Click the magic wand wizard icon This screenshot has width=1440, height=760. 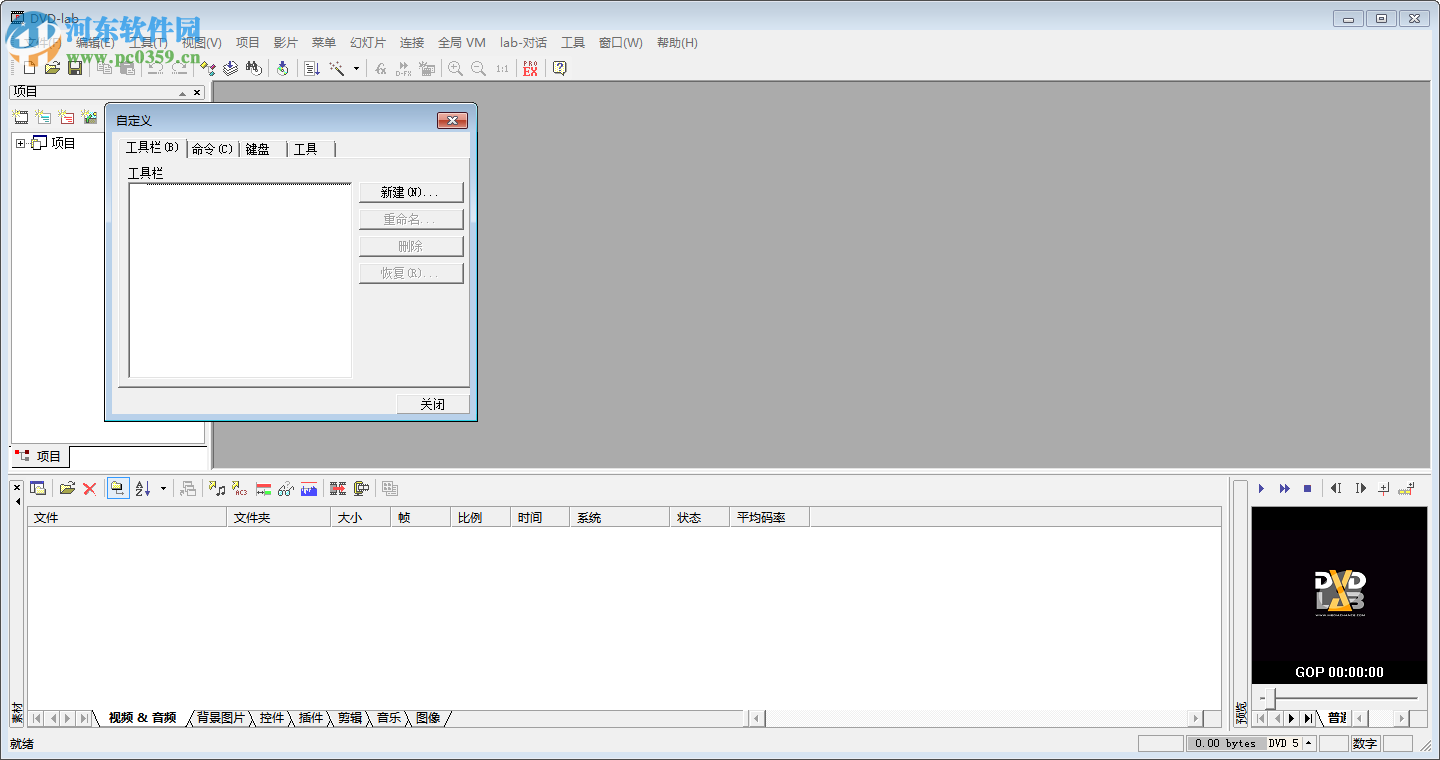pyautogui.click(x=337, y=68)
